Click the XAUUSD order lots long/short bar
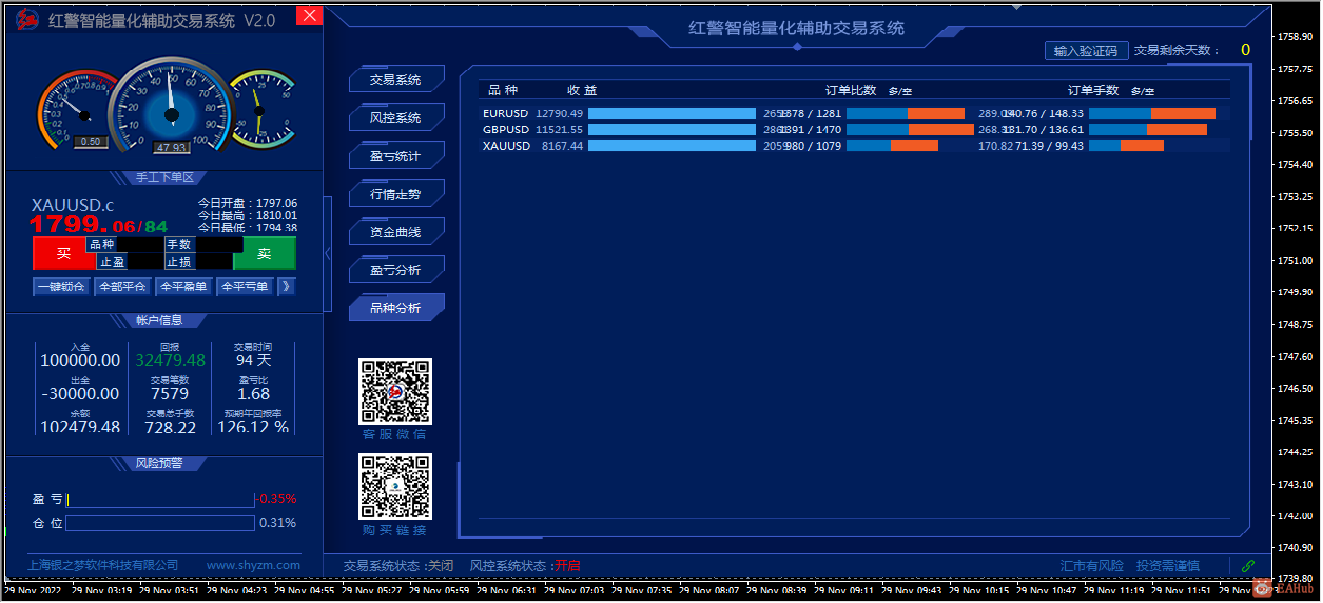The width and height of the screenshot is (1323, 603). click(1126, 146)
